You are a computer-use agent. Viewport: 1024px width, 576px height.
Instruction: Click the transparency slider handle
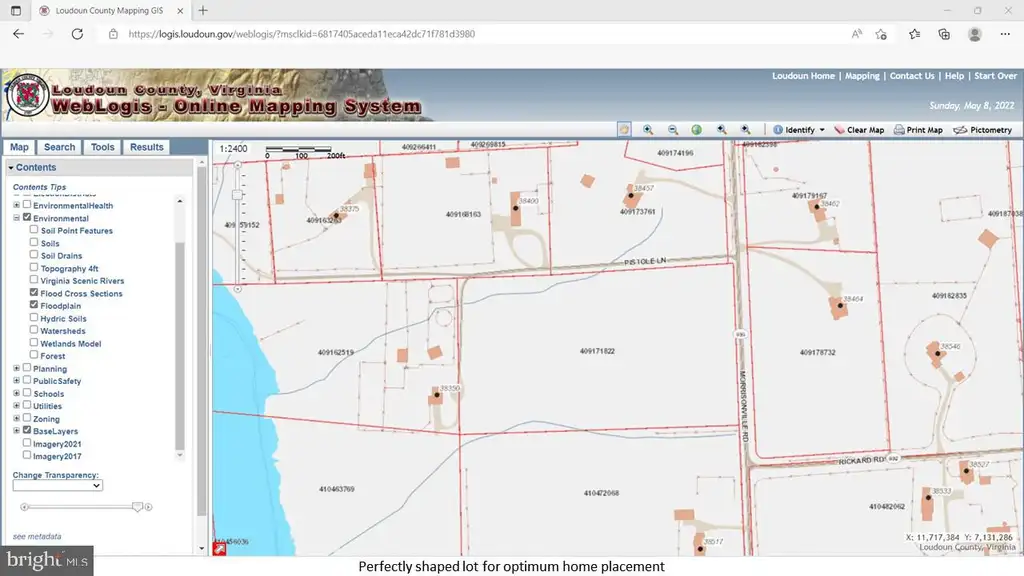(x=137, y=507)
